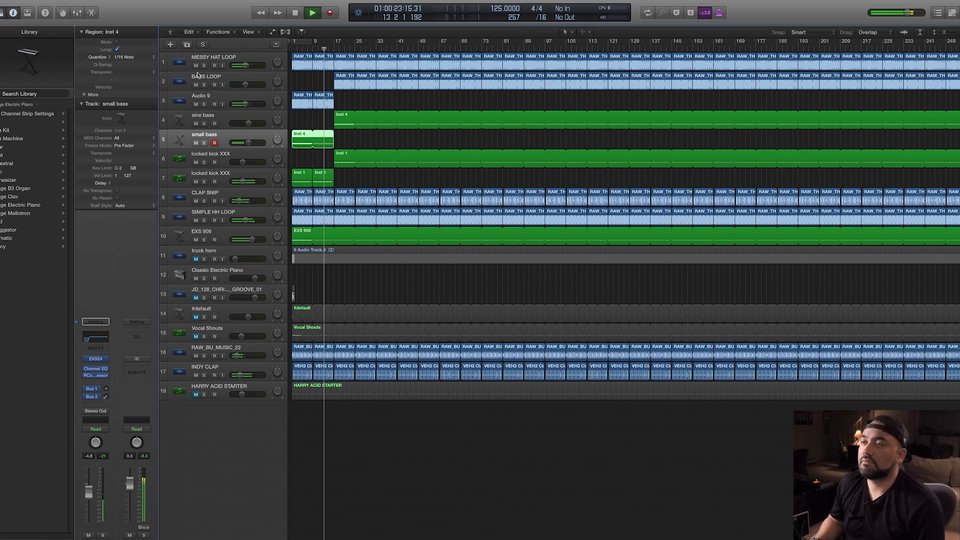Screen dimensions: 960x540
Task: Open the Functions menu in tracks area
Action: pyautogui.click(x=219, y=32)
